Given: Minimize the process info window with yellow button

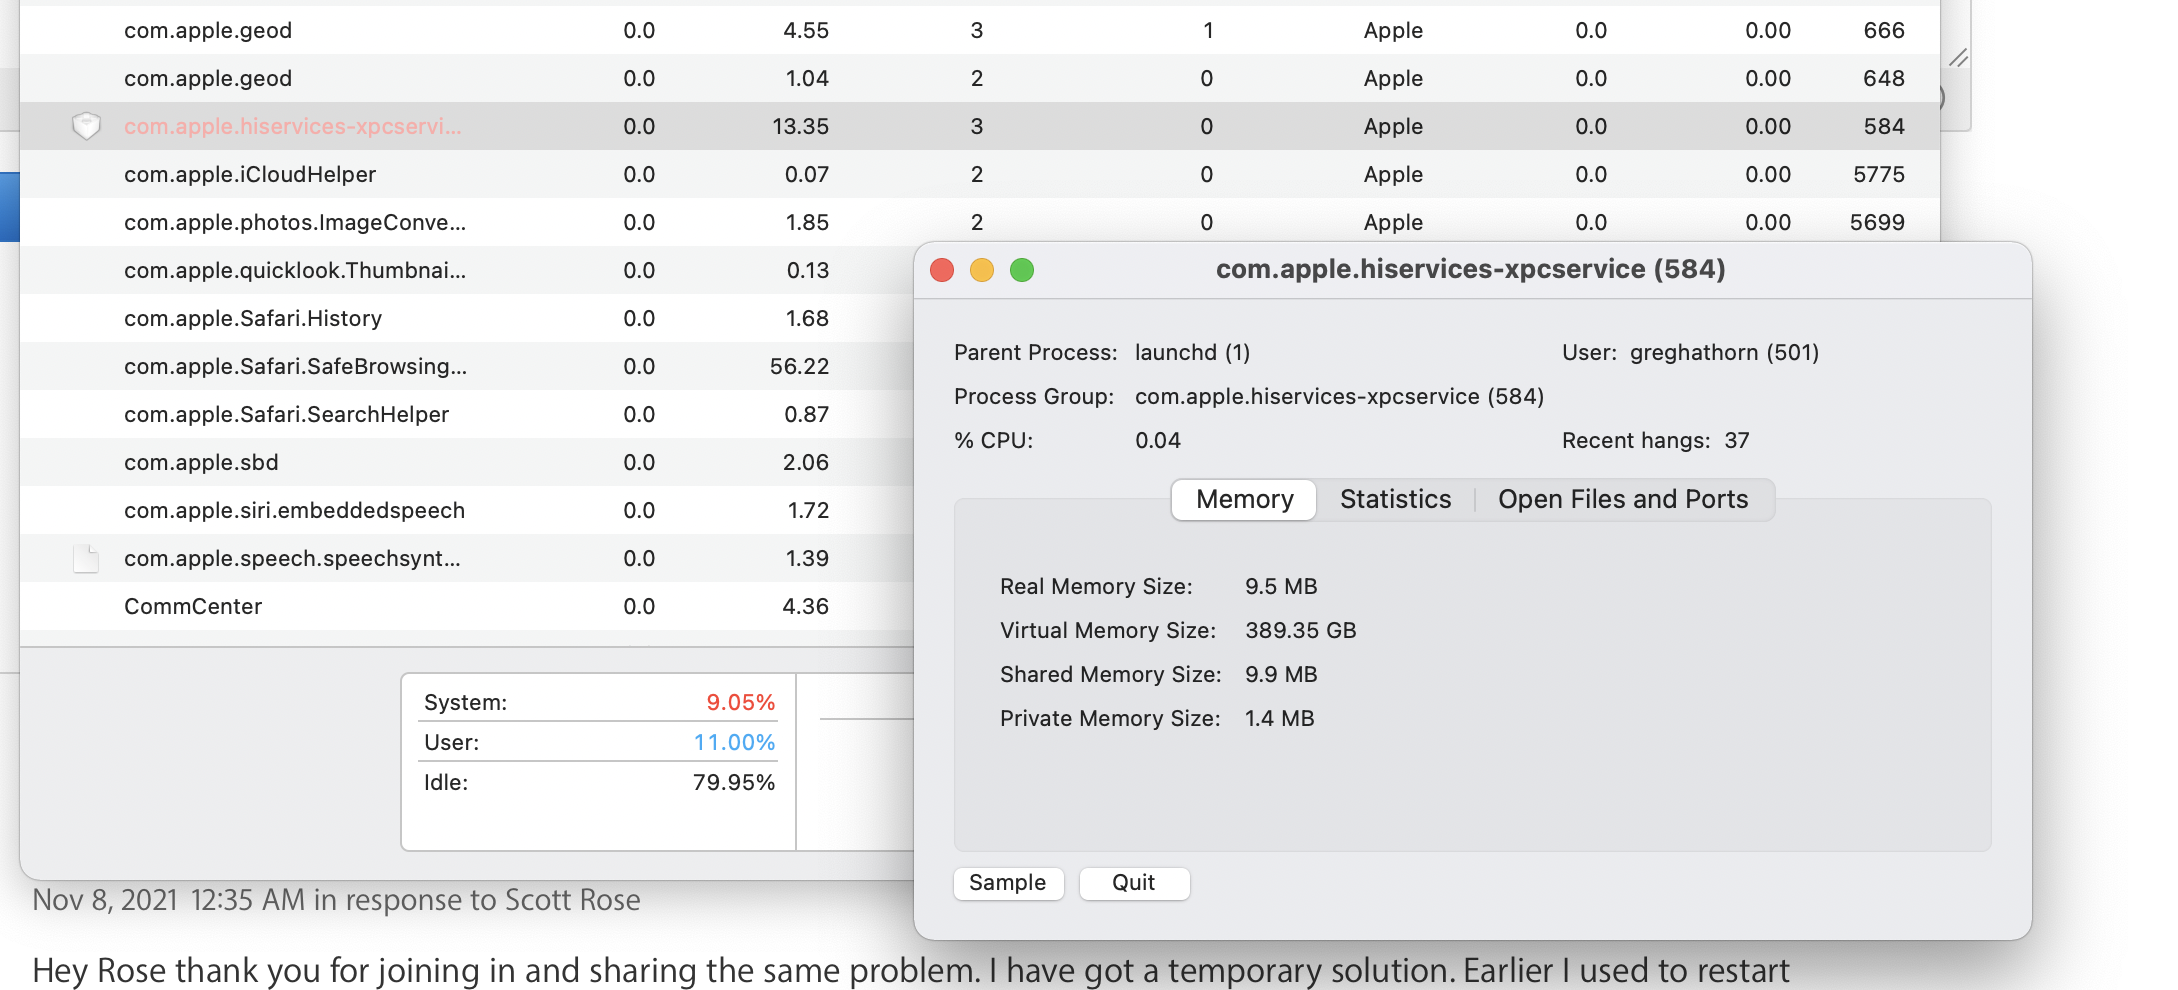Looking at the screenshot, I should (982, 270).
